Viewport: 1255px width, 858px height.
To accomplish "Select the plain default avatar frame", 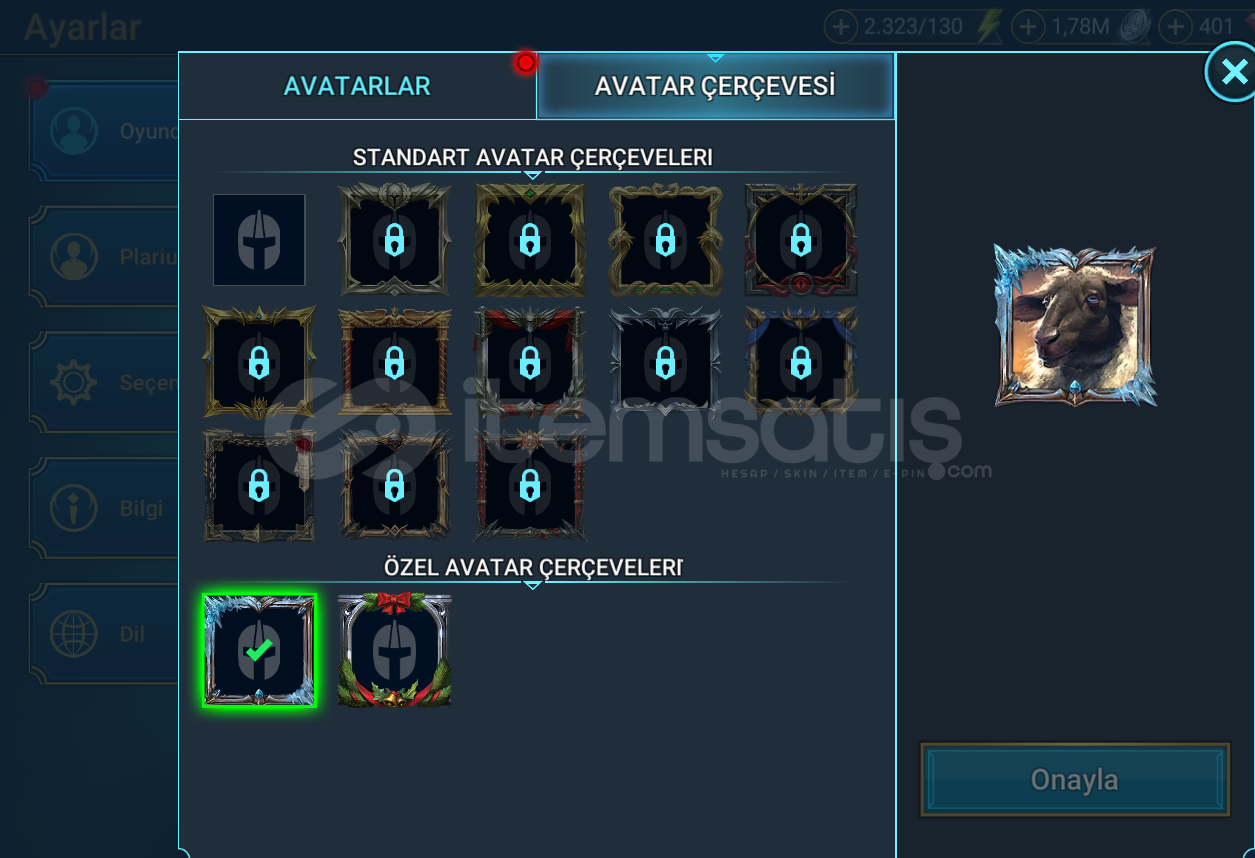I will pos(259,240).
